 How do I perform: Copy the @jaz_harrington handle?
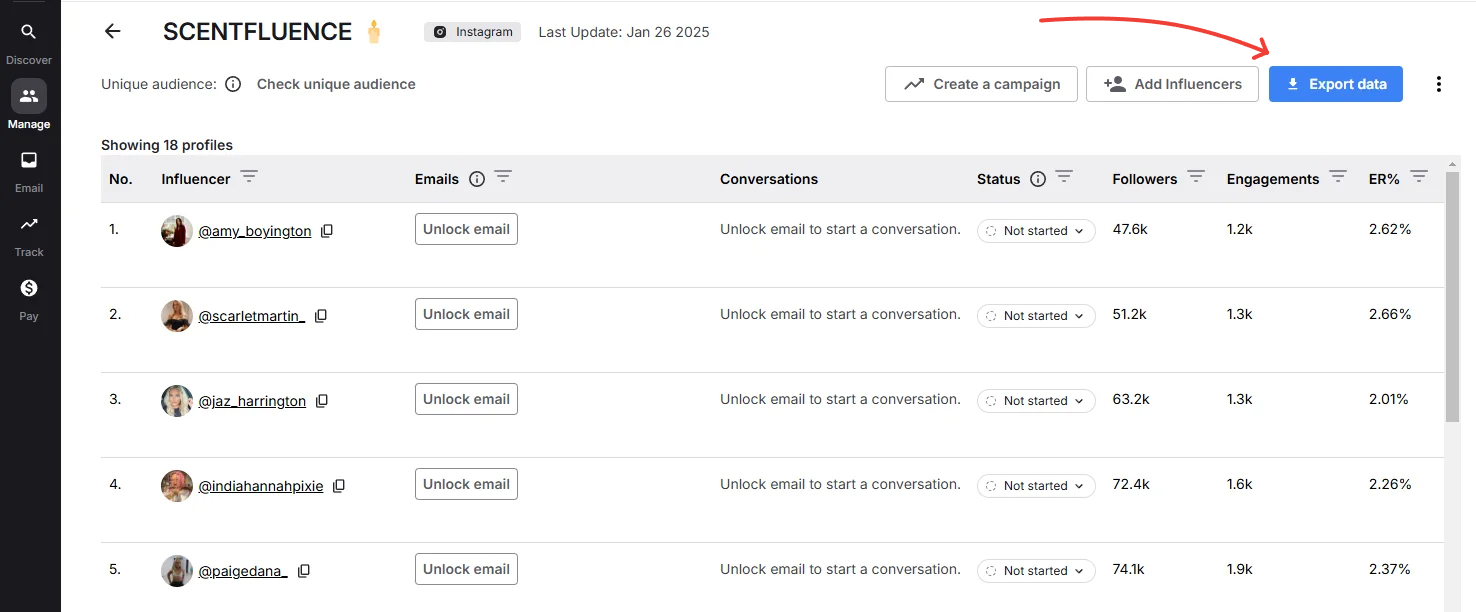[322, 401]
